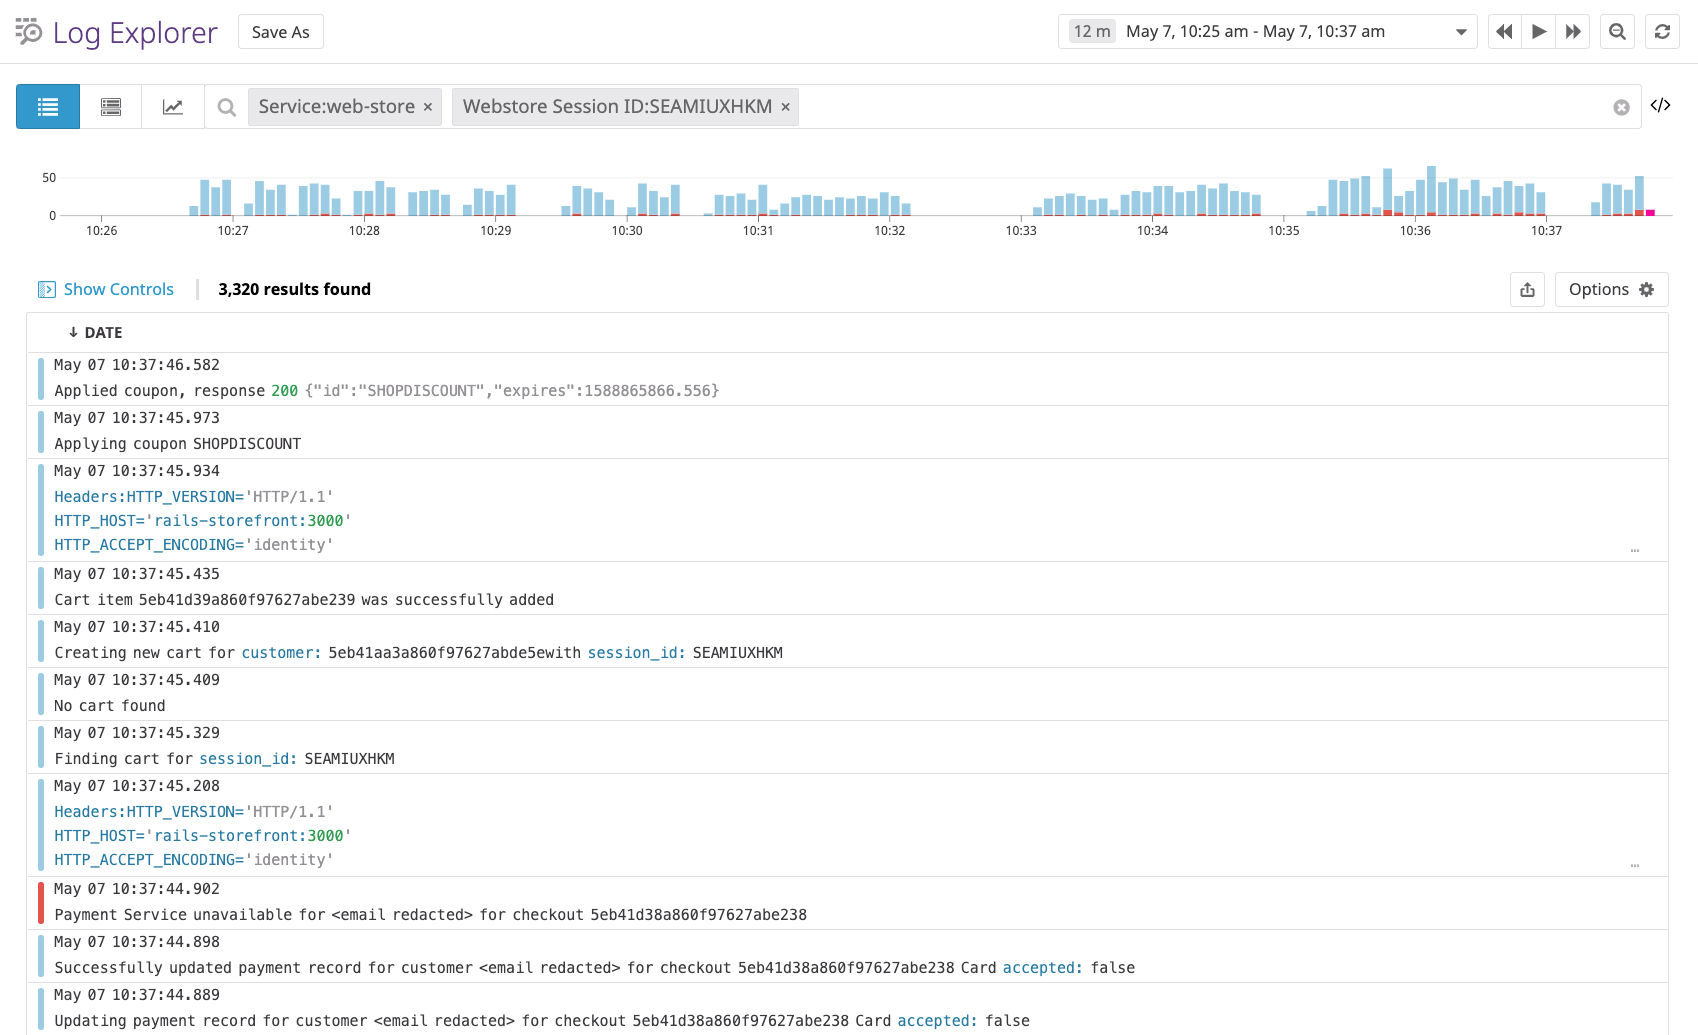Open query syntax editor with code icon

[x=1662, y=105]
